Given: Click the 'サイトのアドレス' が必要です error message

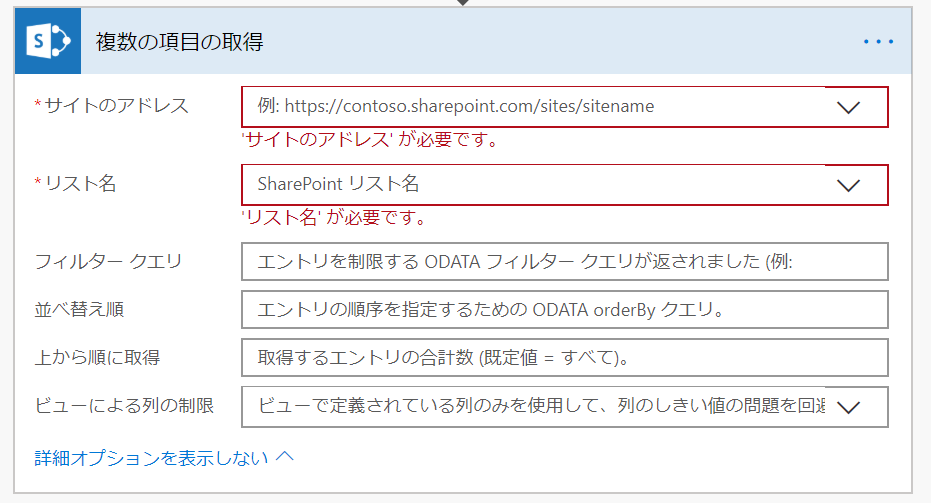Looking at the screenshot, I should 370,140.
